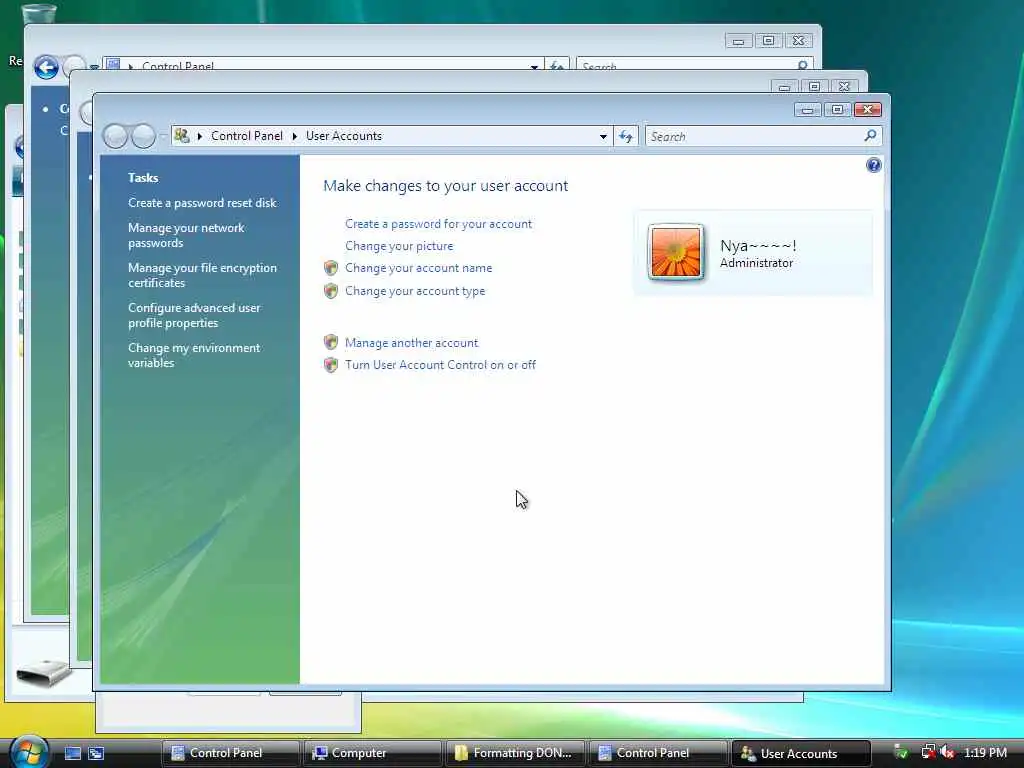Click shield icon beside Change your account type

(331, 291)
